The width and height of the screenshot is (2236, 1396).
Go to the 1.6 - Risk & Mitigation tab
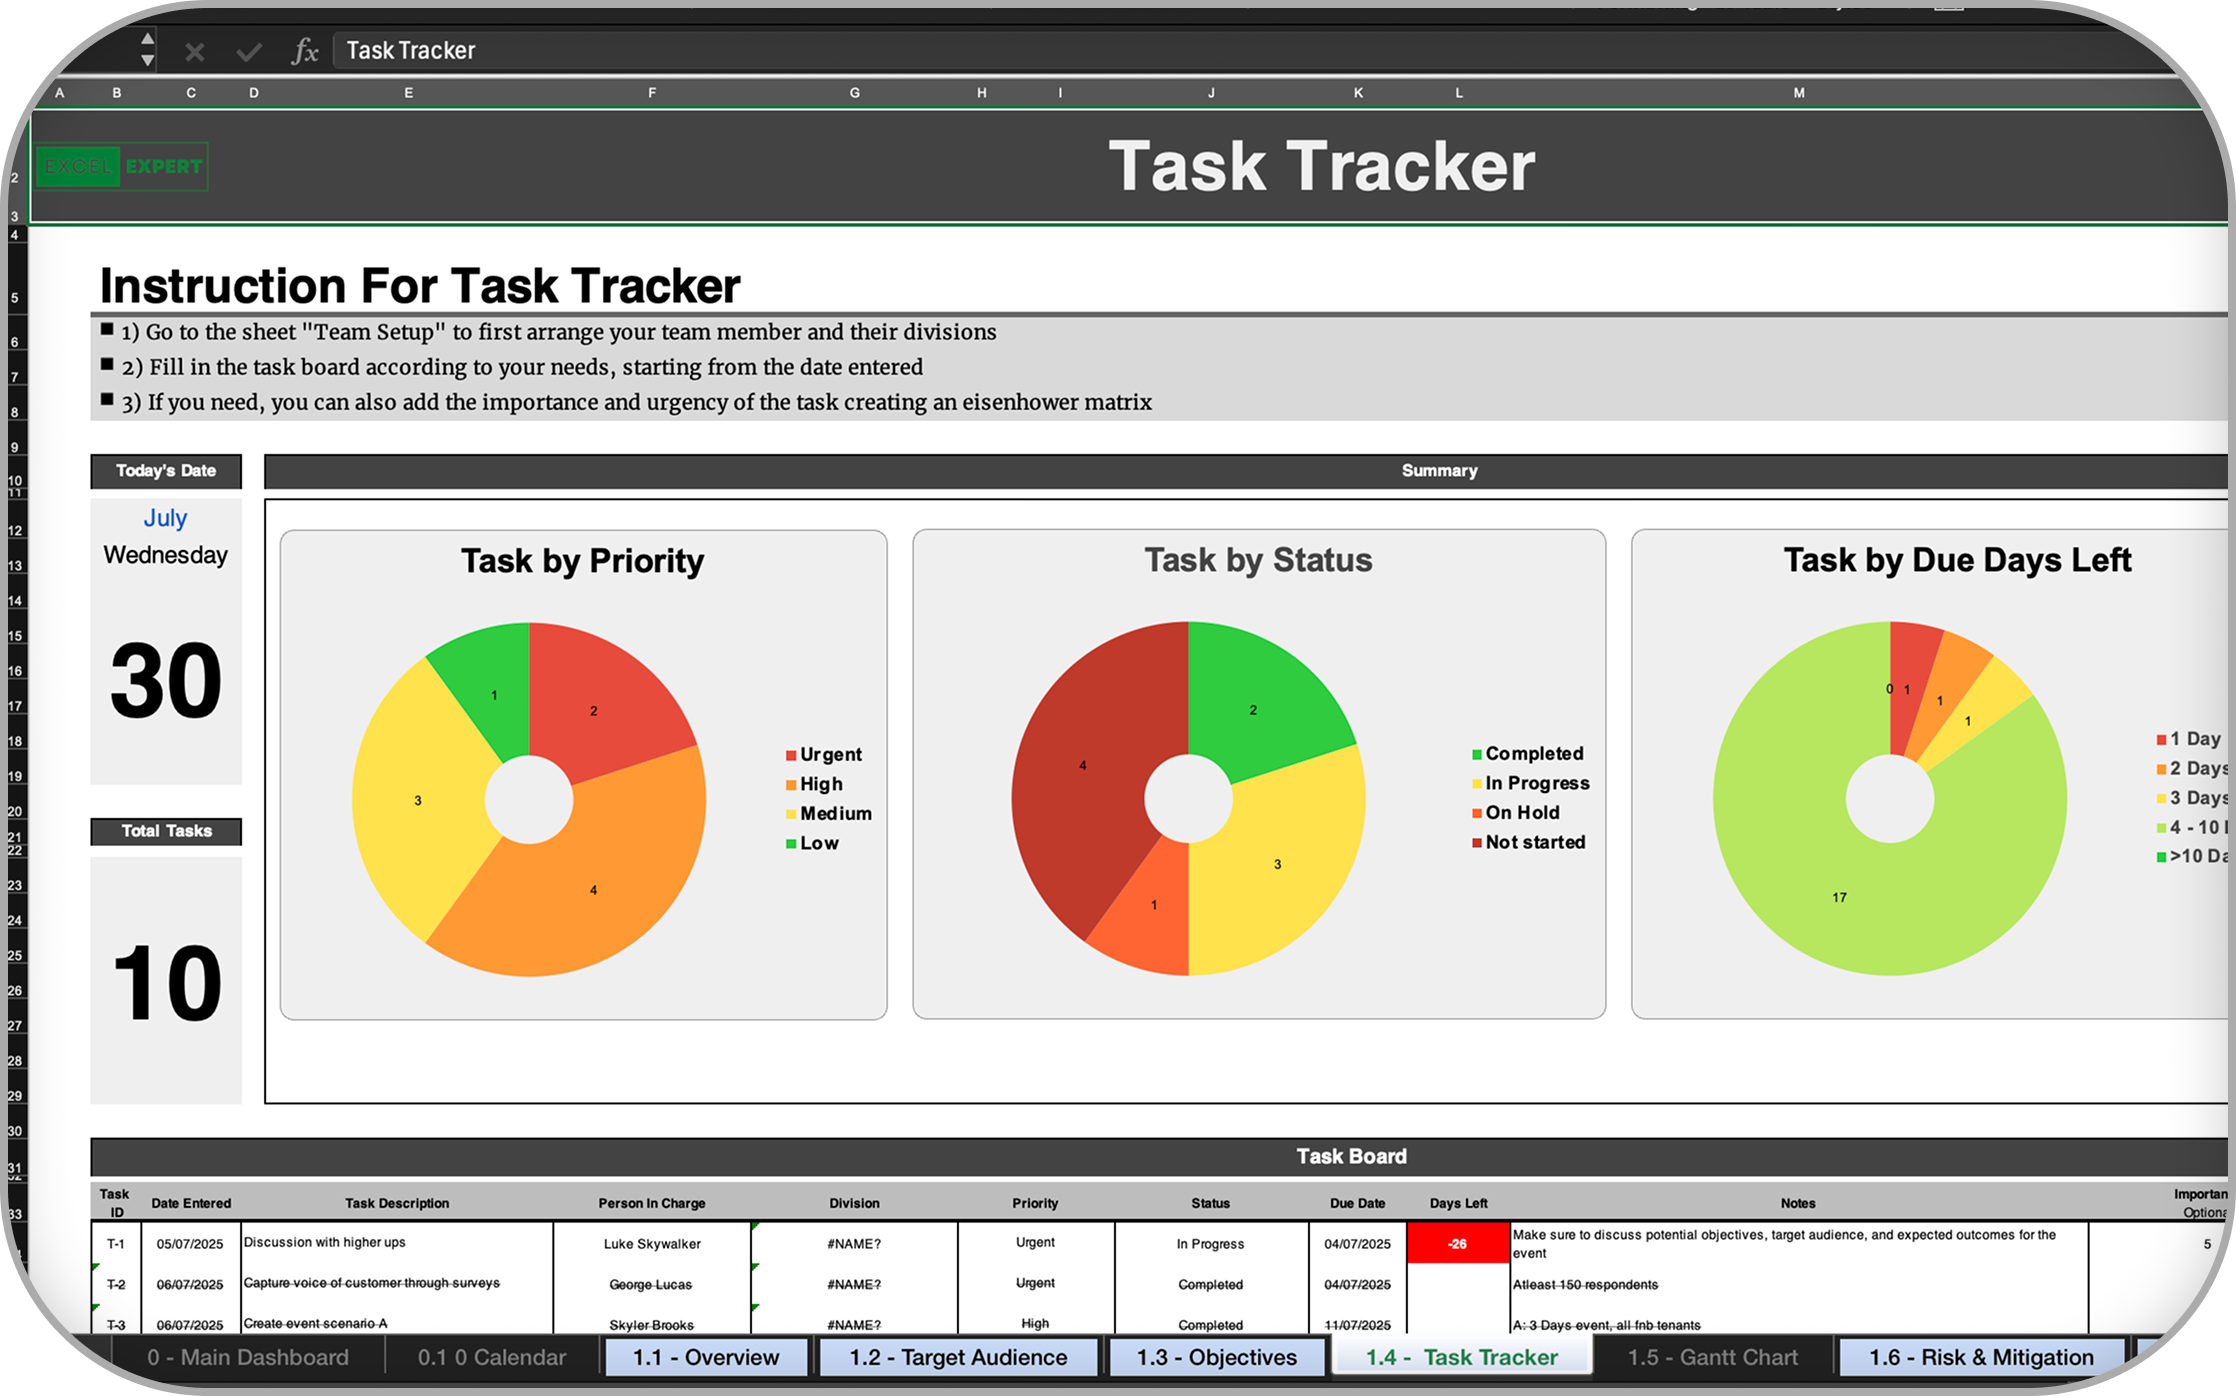click(x=1980, y=1357)
